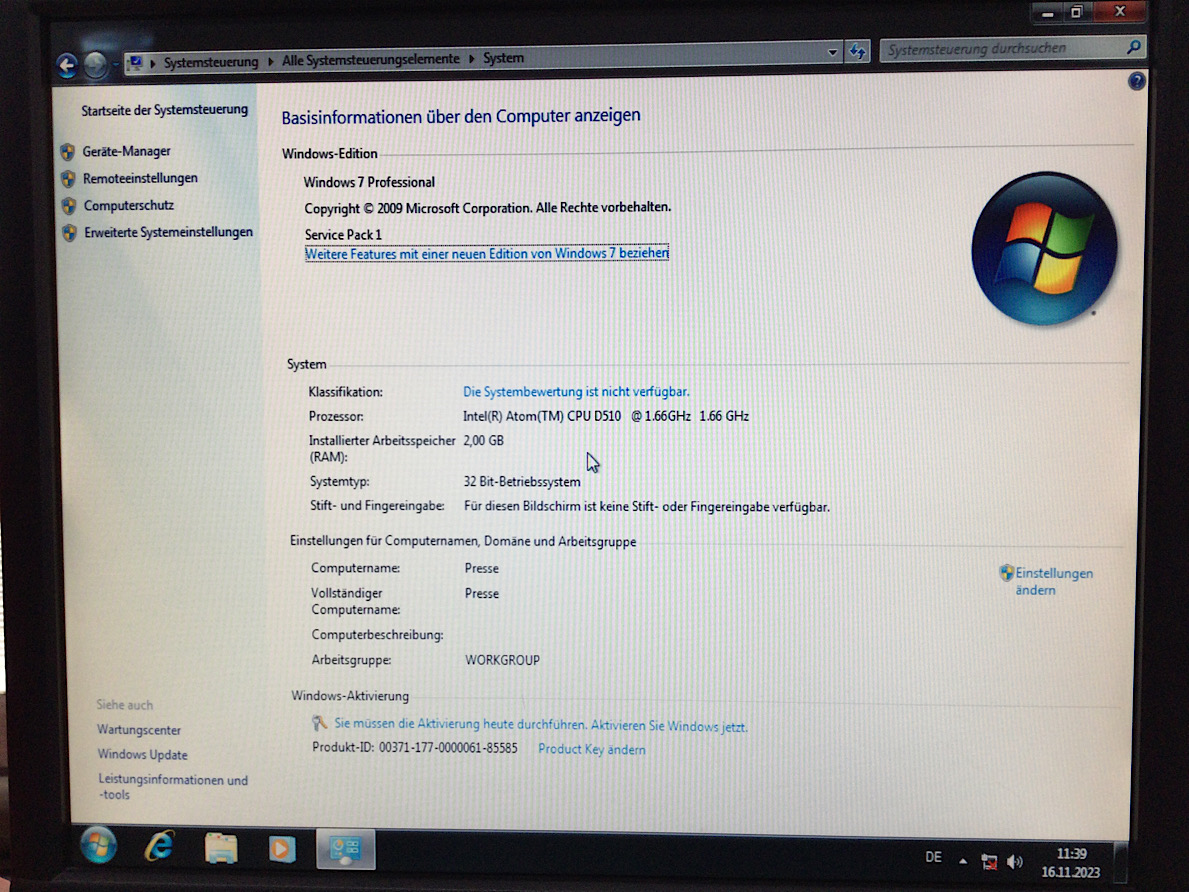The image size is (1189, 892).
Task: Open Remoteeinstellungen in left panel
Action: (140, 178)
